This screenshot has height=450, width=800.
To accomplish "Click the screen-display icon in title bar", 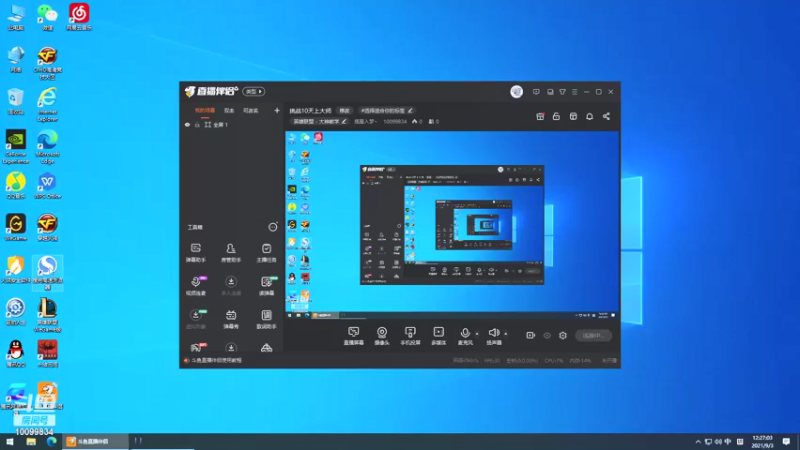I will [x=550, y=92].
